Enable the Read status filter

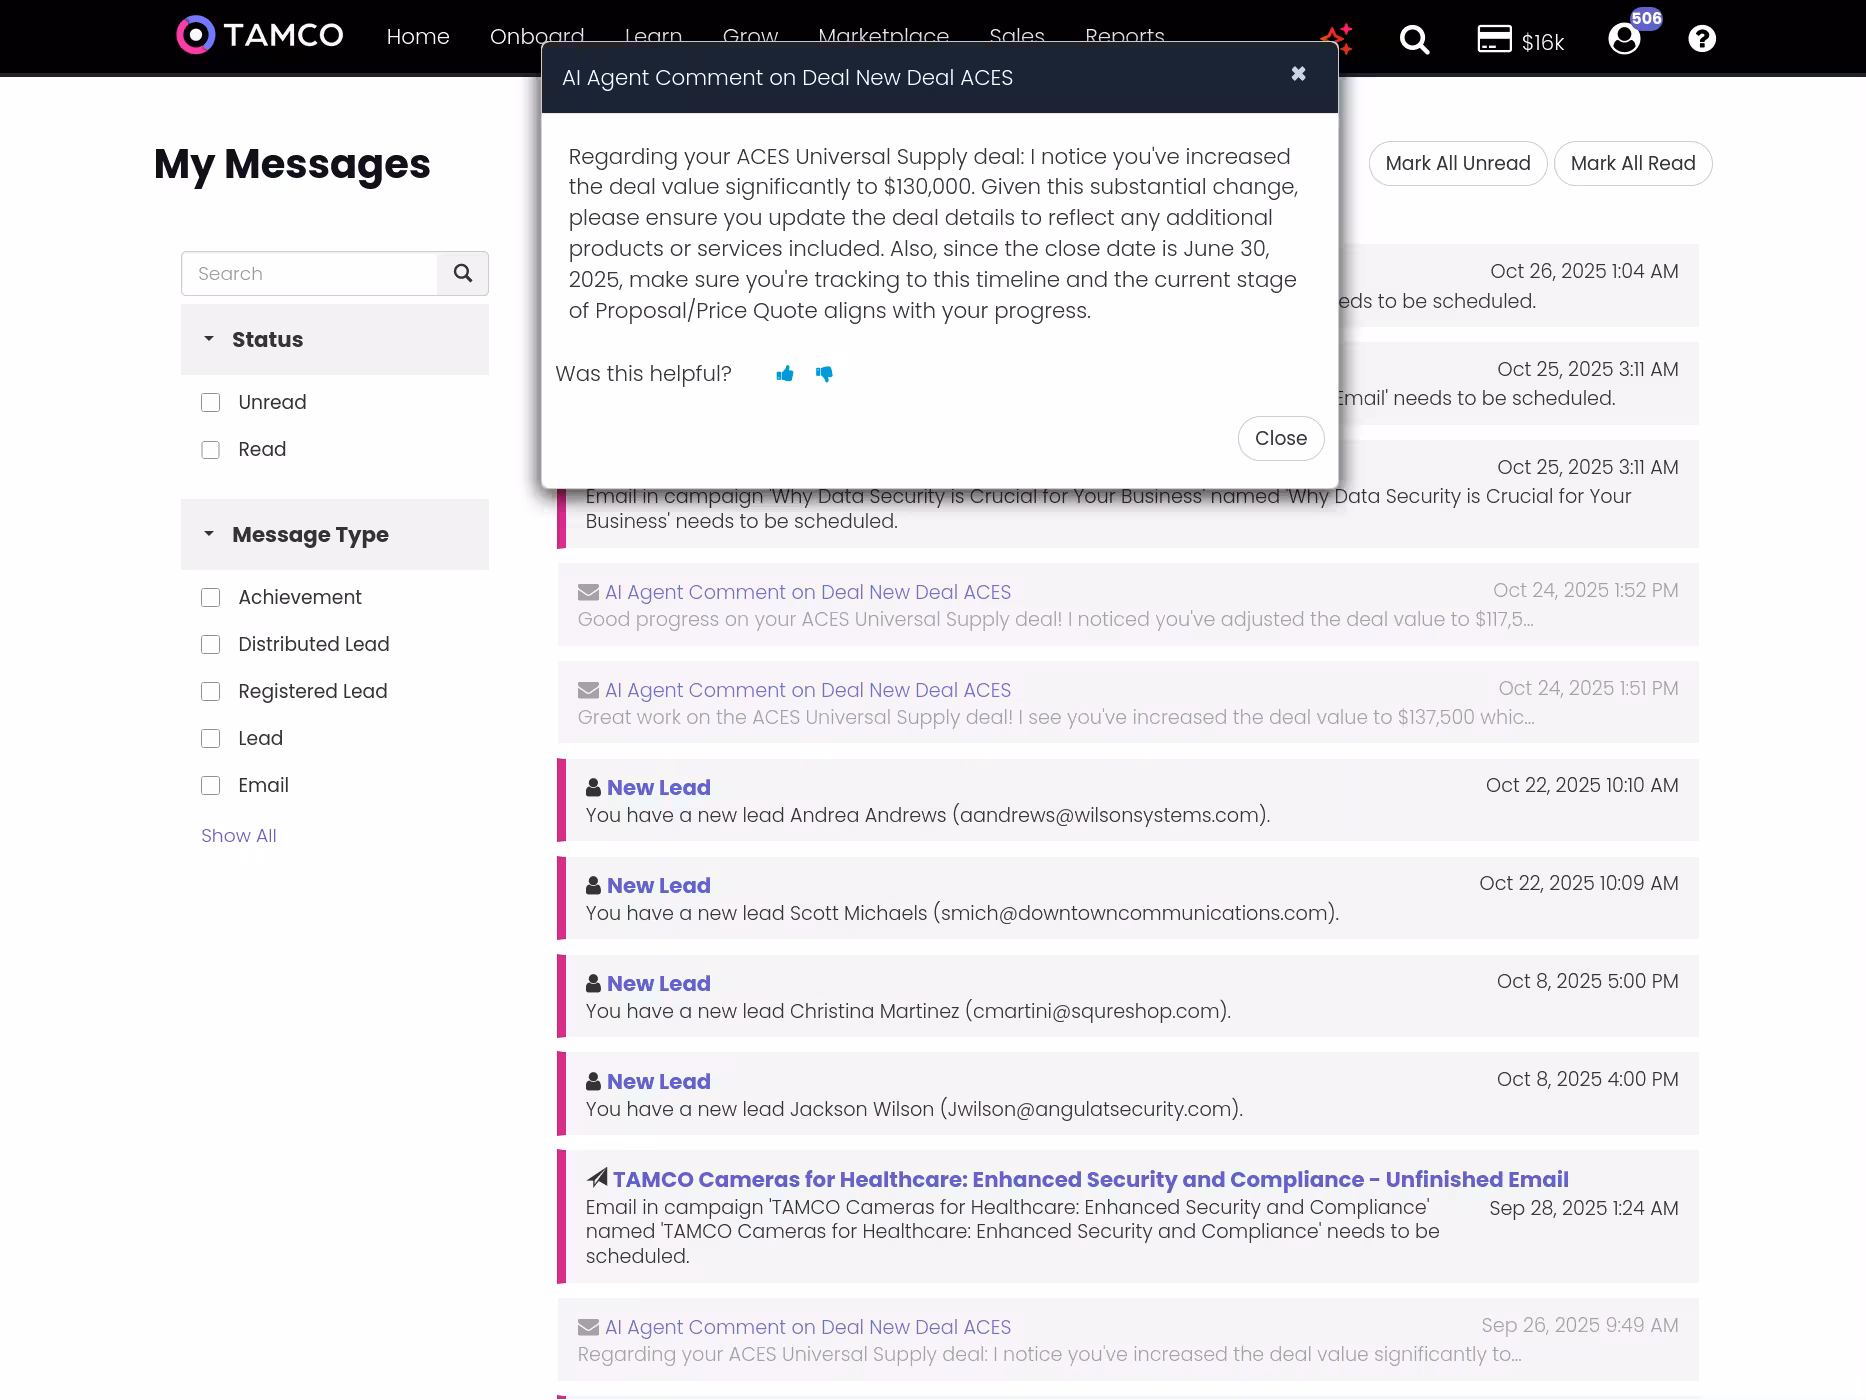[210, 449]
